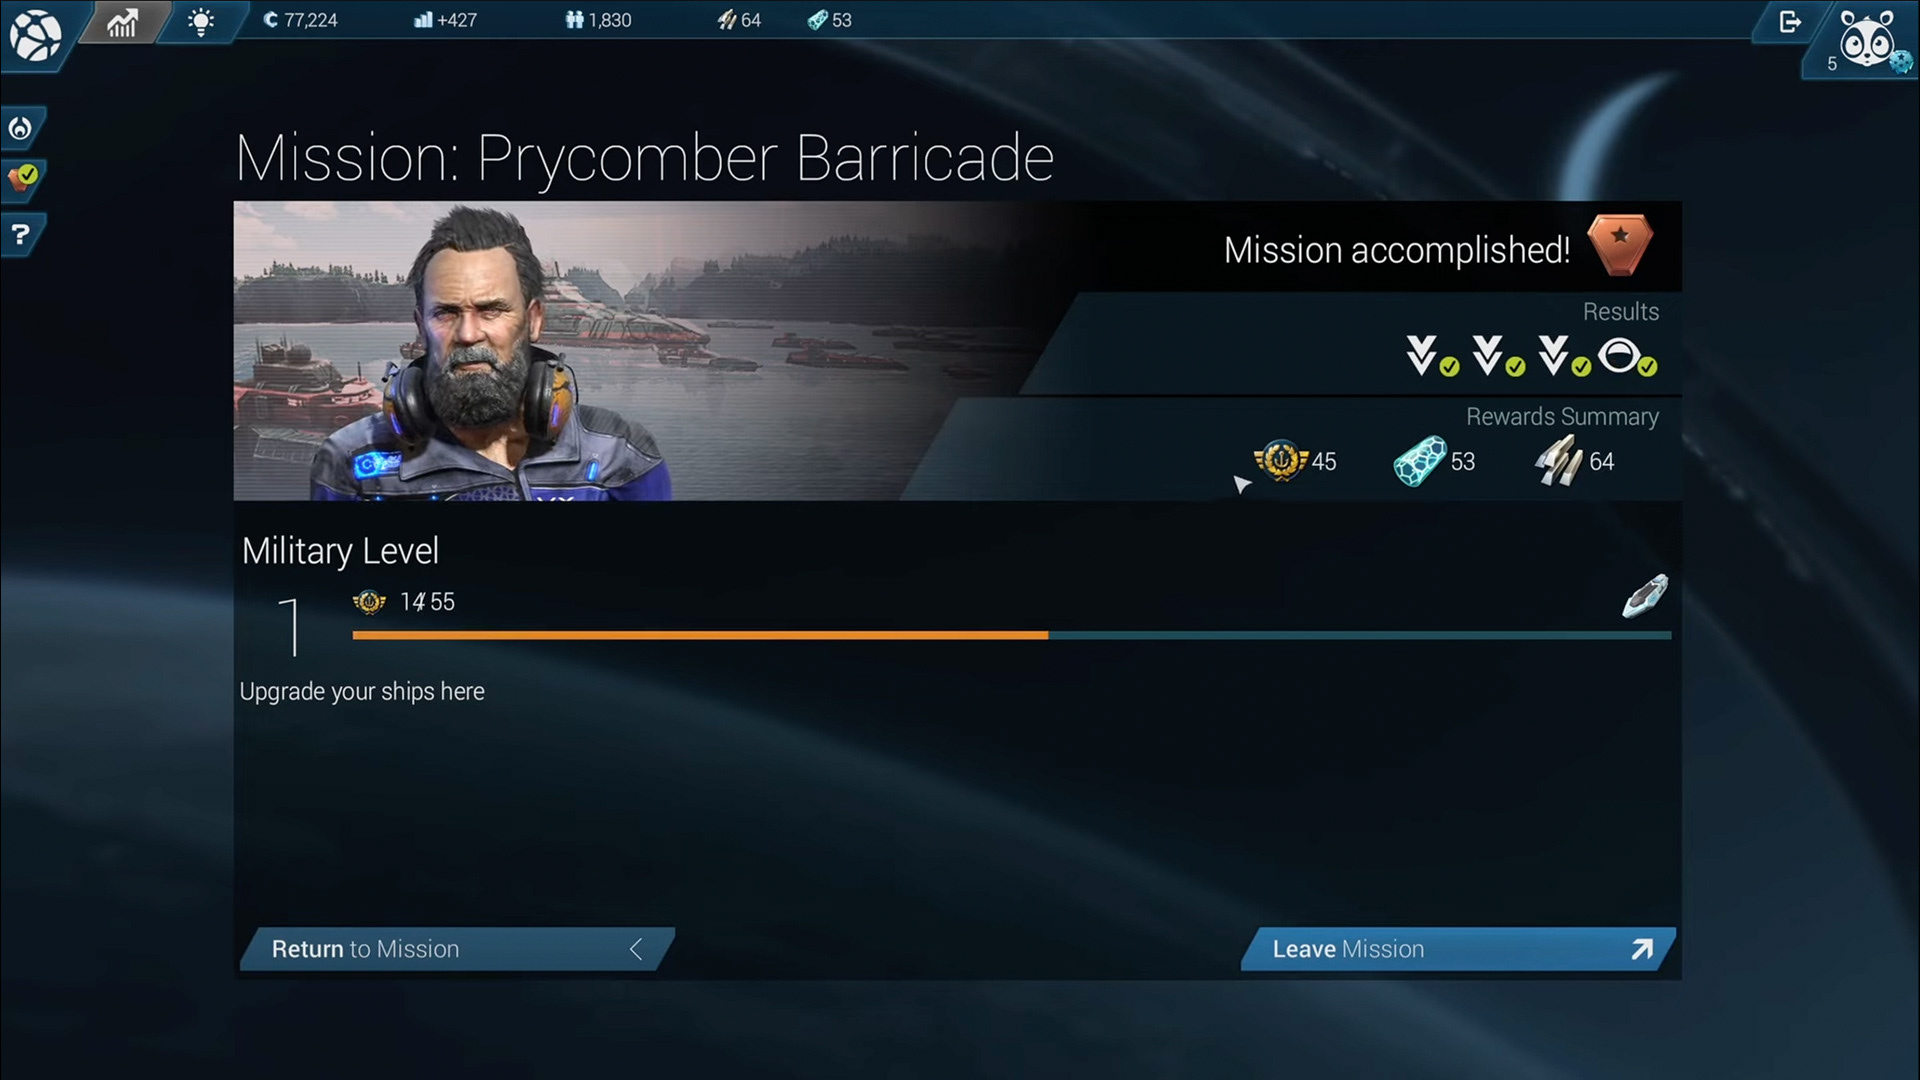Screen dimensions: 1920x1080
Task: Click the bronze star mission medal
Action: (x=1620, y=245)
